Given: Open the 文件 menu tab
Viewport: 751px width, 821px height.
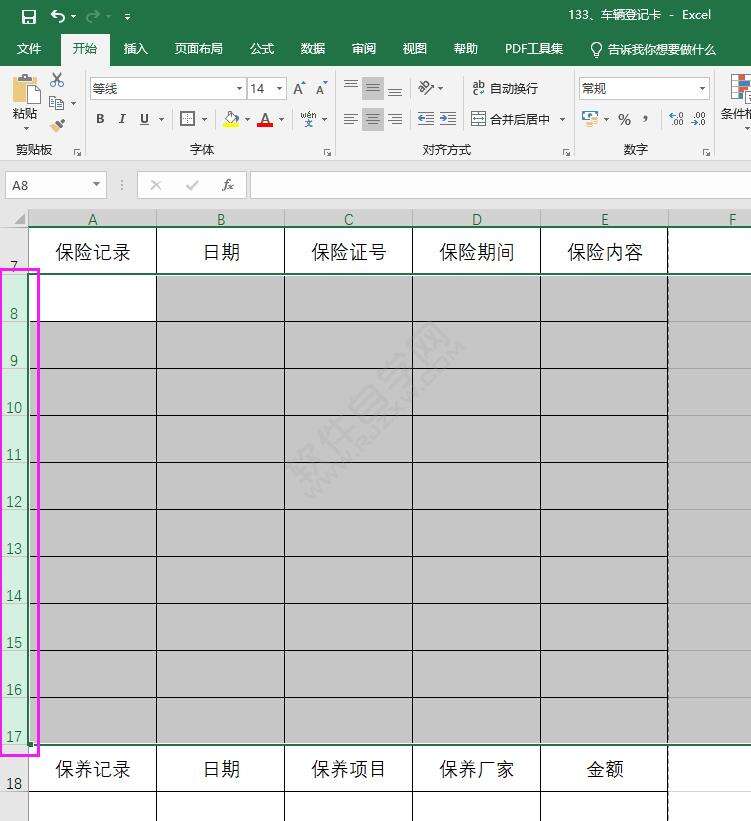Looking at the screenshot, I should (29, 49).
